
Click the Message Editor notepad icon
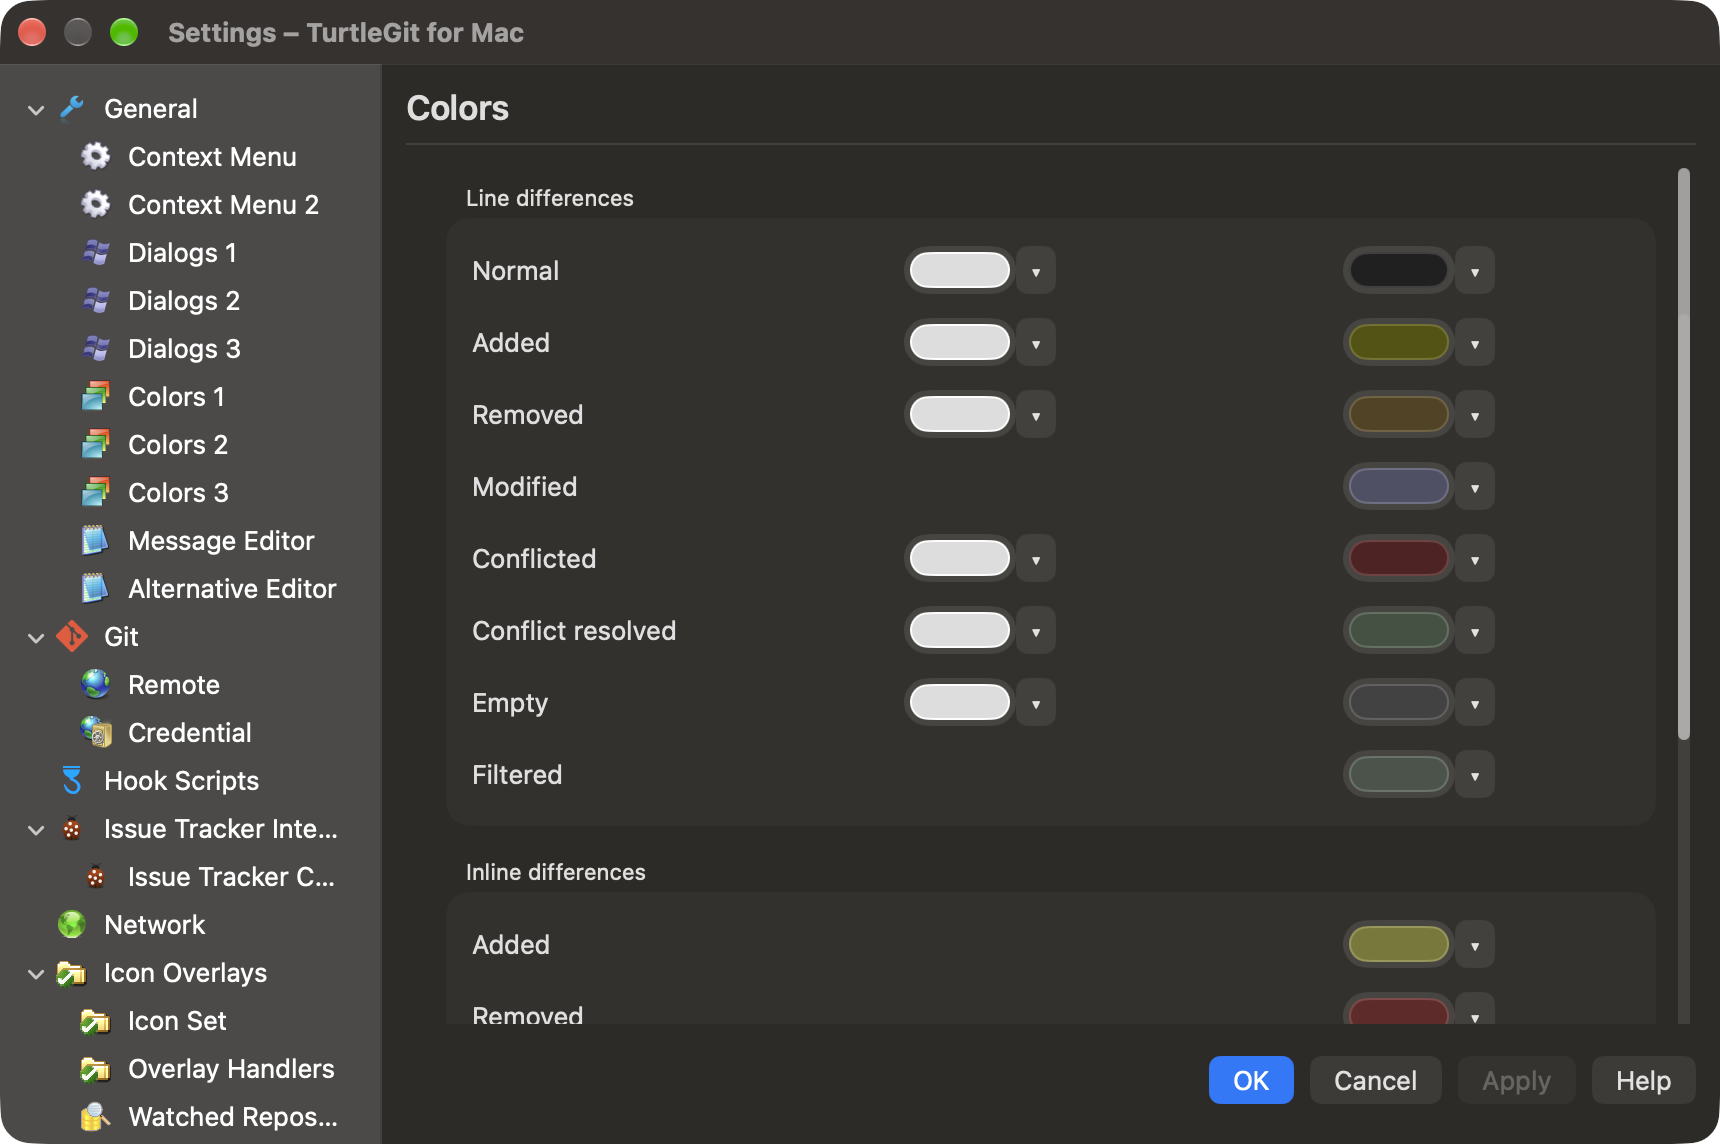[96, 540]
